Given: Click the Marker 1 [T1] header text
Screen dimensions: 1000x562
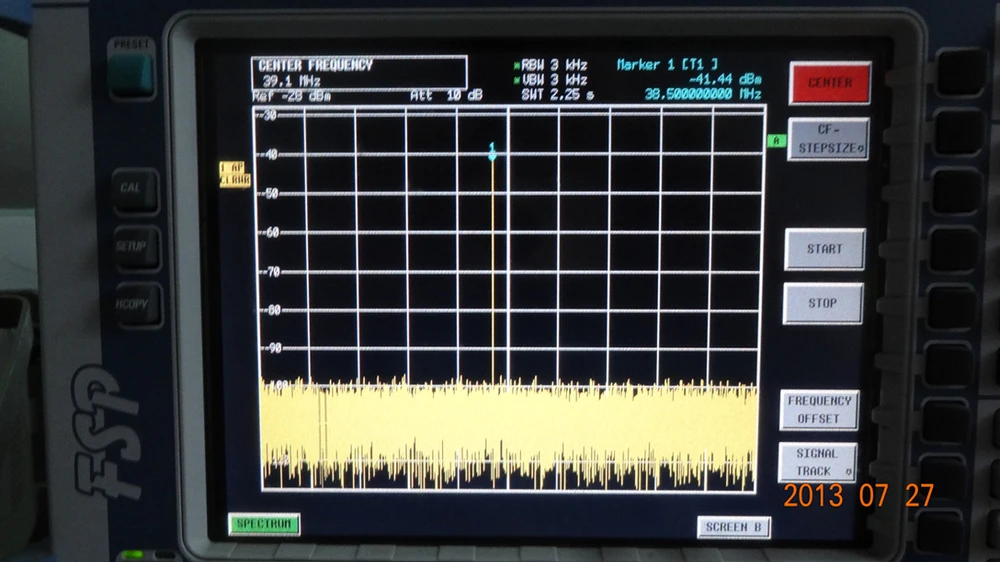Looking at the screenshot, I should pos(667,64).
